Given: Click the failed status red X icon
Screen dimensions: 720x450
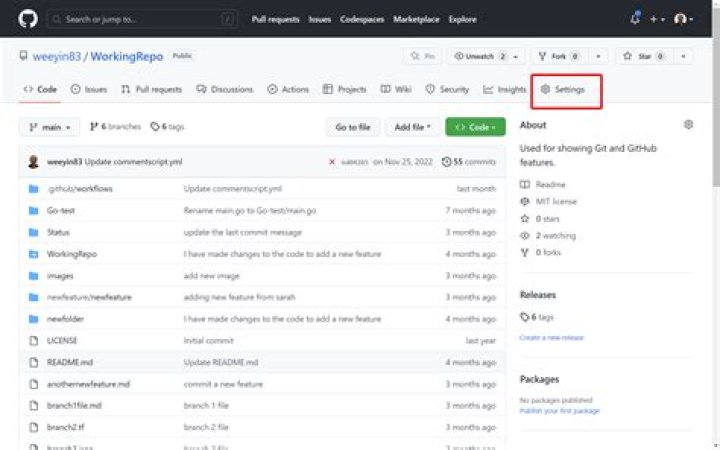Looking at the screenshot, I should coord(332,162).
